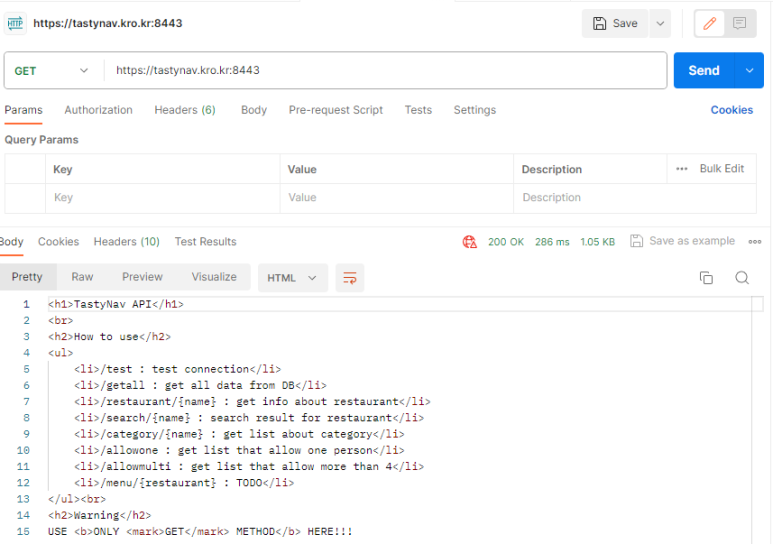
Task: Click the Description input cell
Action: click(635, 198)
